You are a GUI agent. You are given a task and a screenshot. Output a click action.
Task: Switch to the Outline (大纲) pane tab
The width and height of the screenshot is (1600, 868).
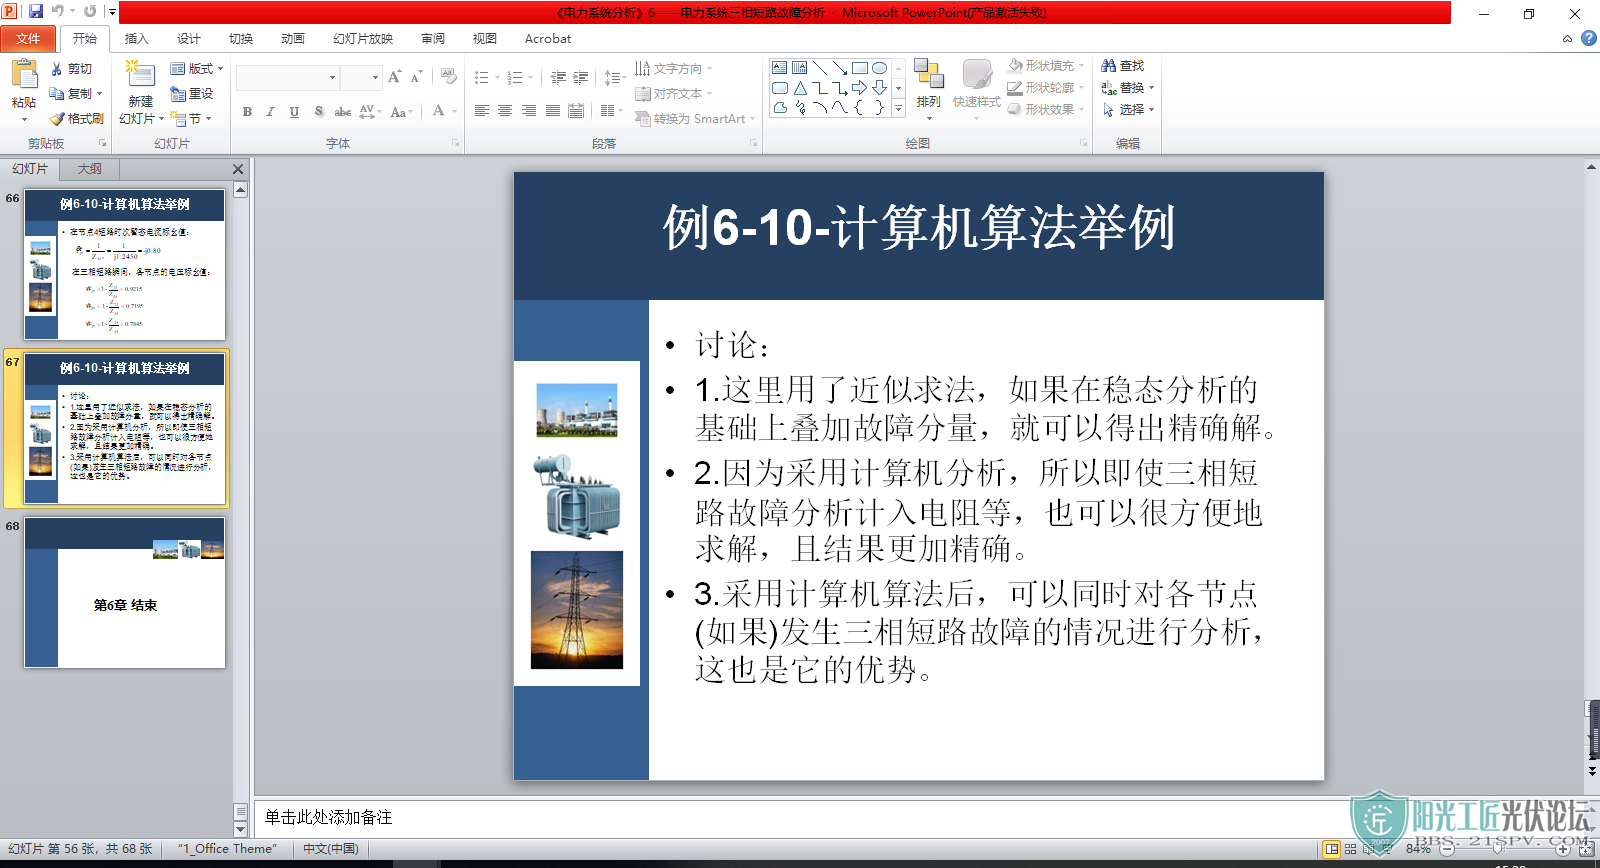[89, 169]
